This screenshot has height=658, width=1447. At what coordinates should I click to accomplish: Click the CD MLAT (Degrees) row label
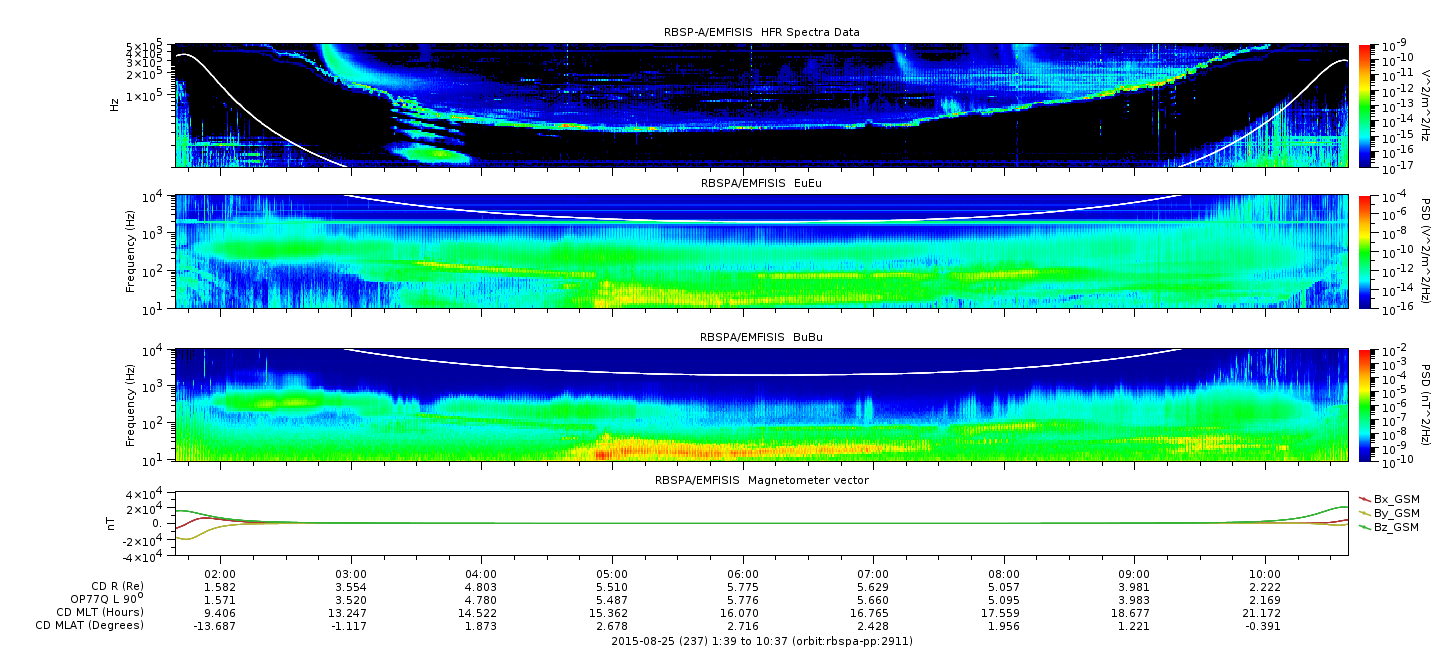click(92, 625)
